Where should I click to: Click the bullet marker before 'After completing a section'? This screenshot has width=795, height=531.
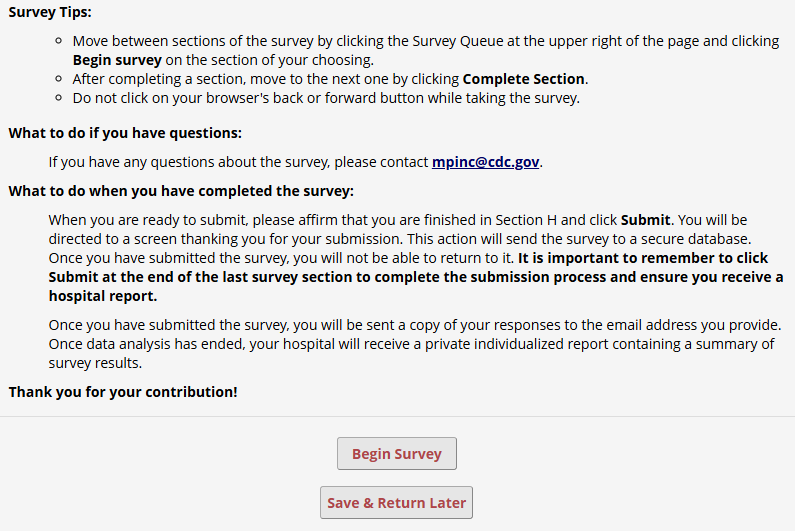[59, 79]
